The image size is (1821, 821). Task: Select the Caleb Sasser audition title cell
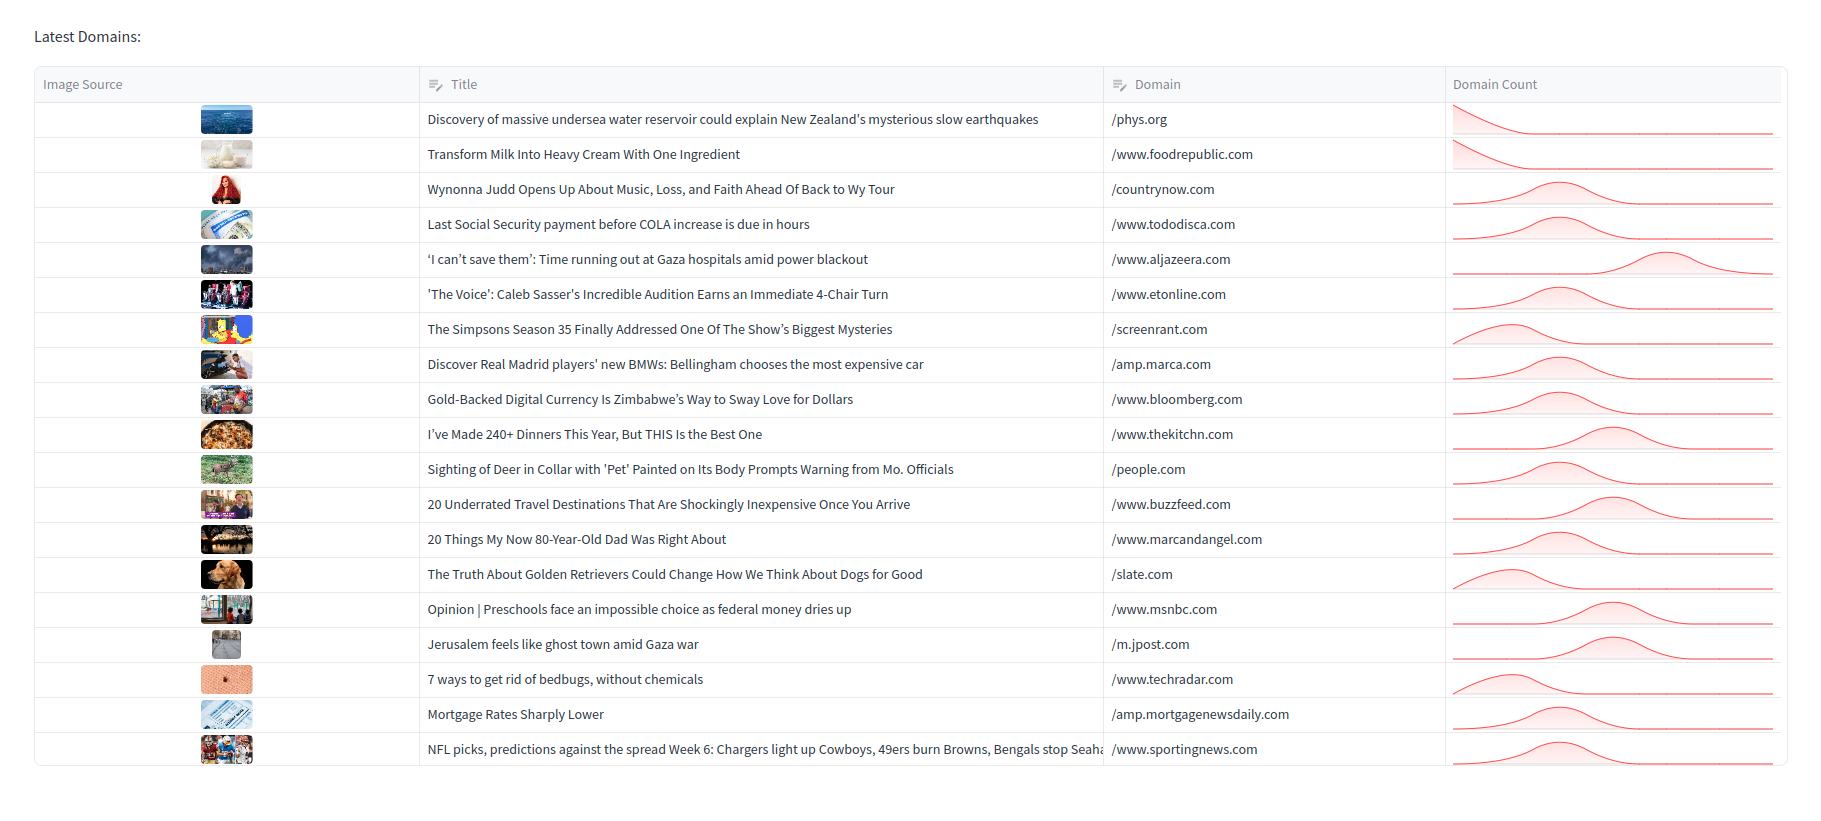point(761,295)
